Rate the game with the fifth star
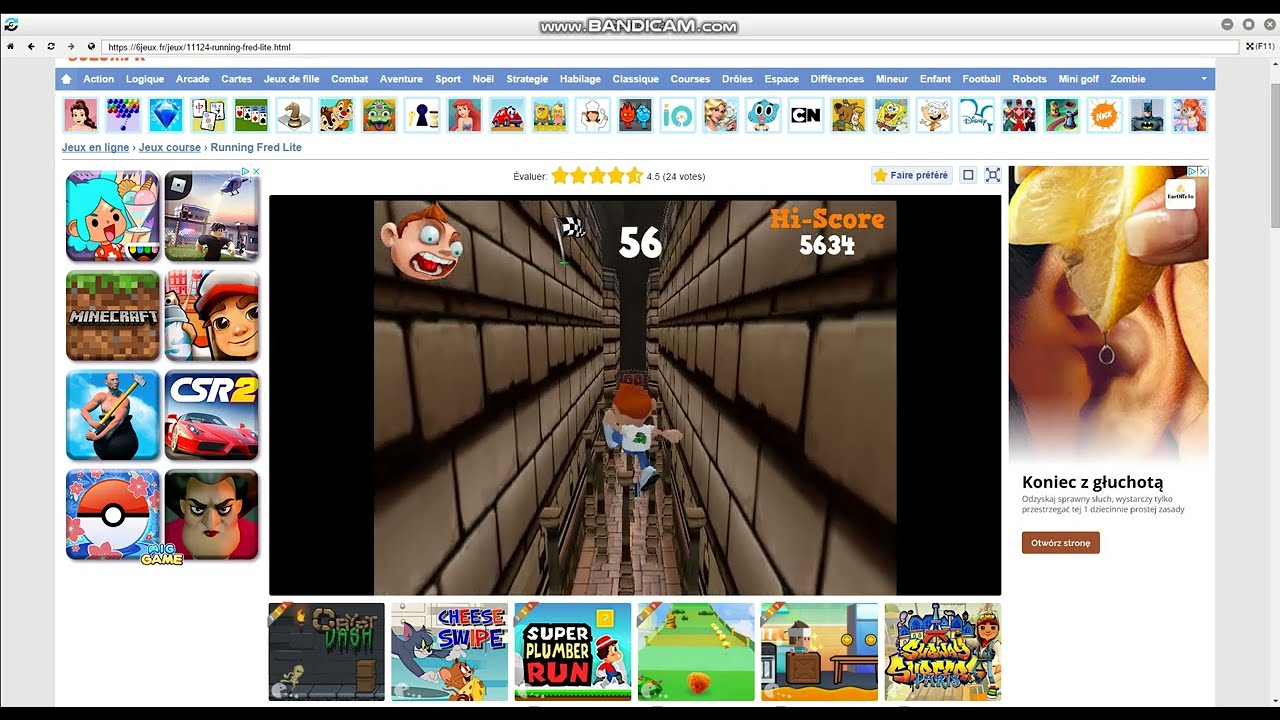Viewport: 1280px width, 720px height. point(634,176)
